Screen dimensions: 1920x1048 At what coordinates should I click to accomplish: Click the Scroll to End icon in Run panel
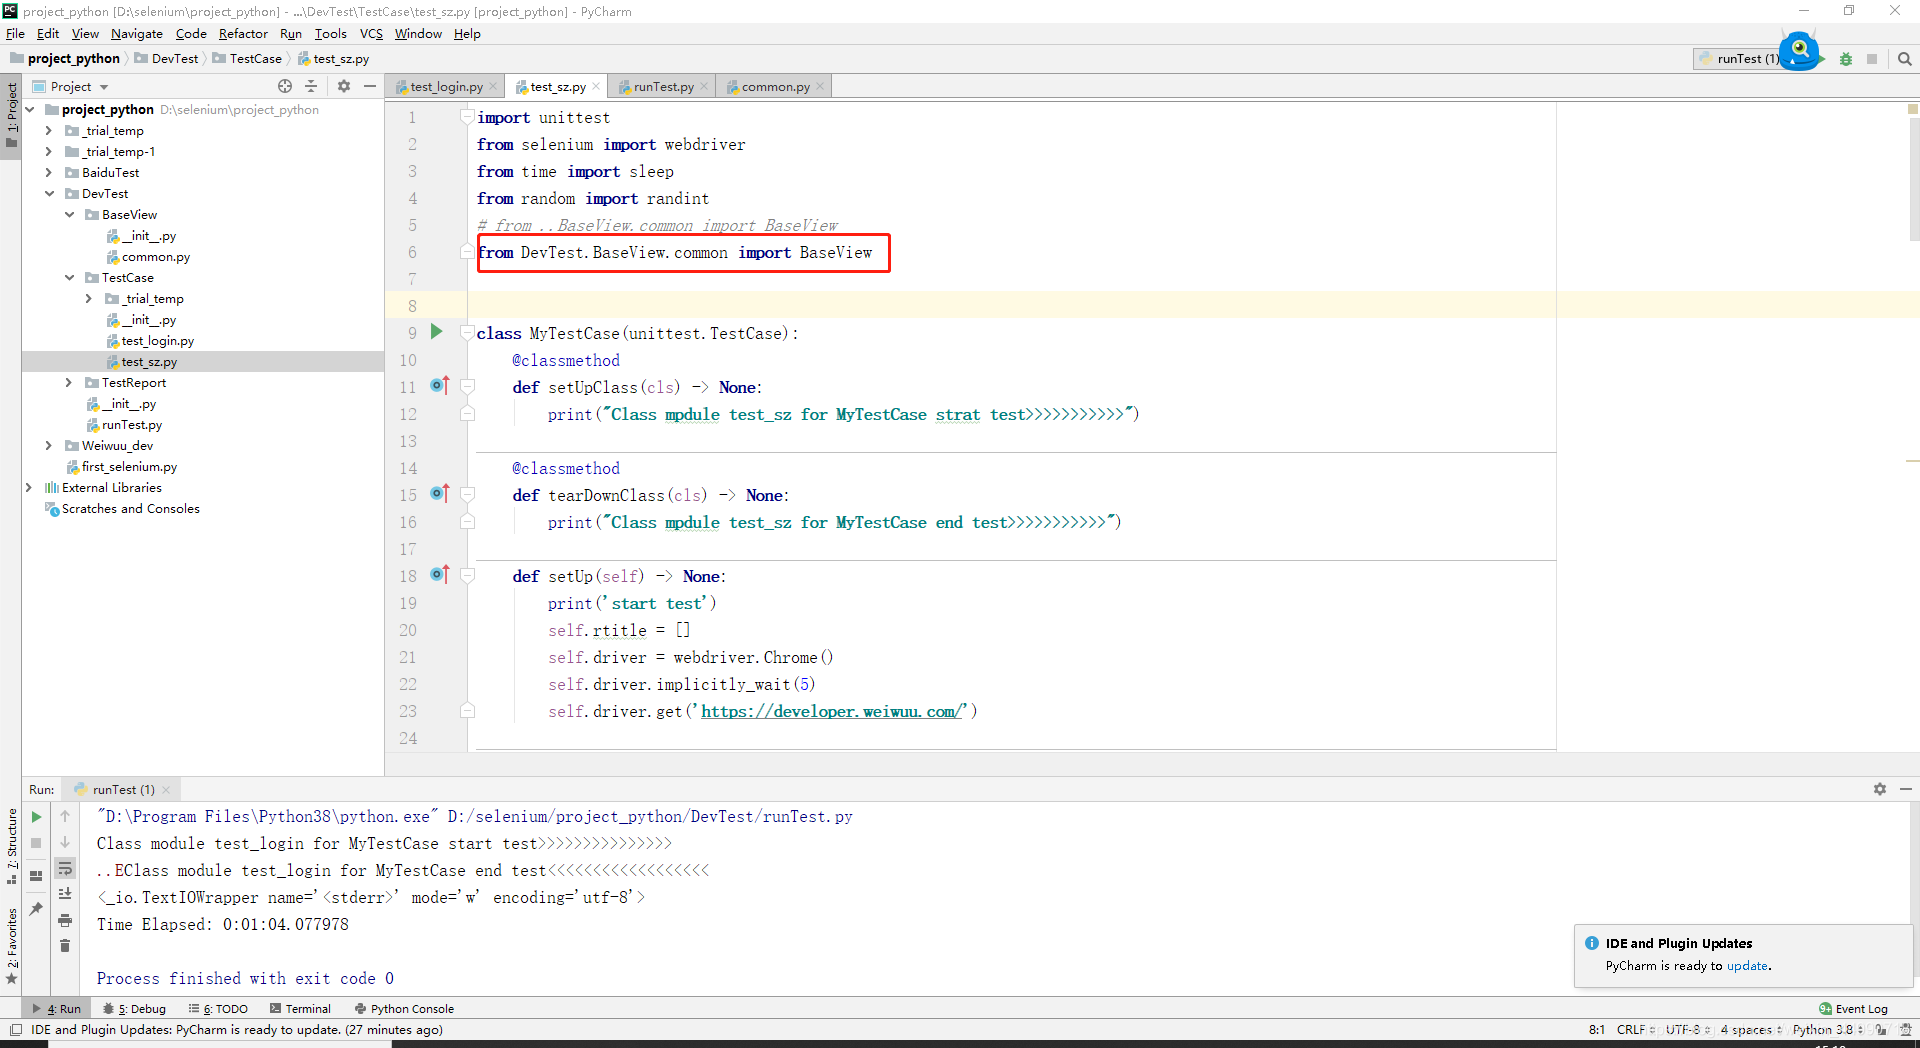pyautogui.click(x=65, y=894)
